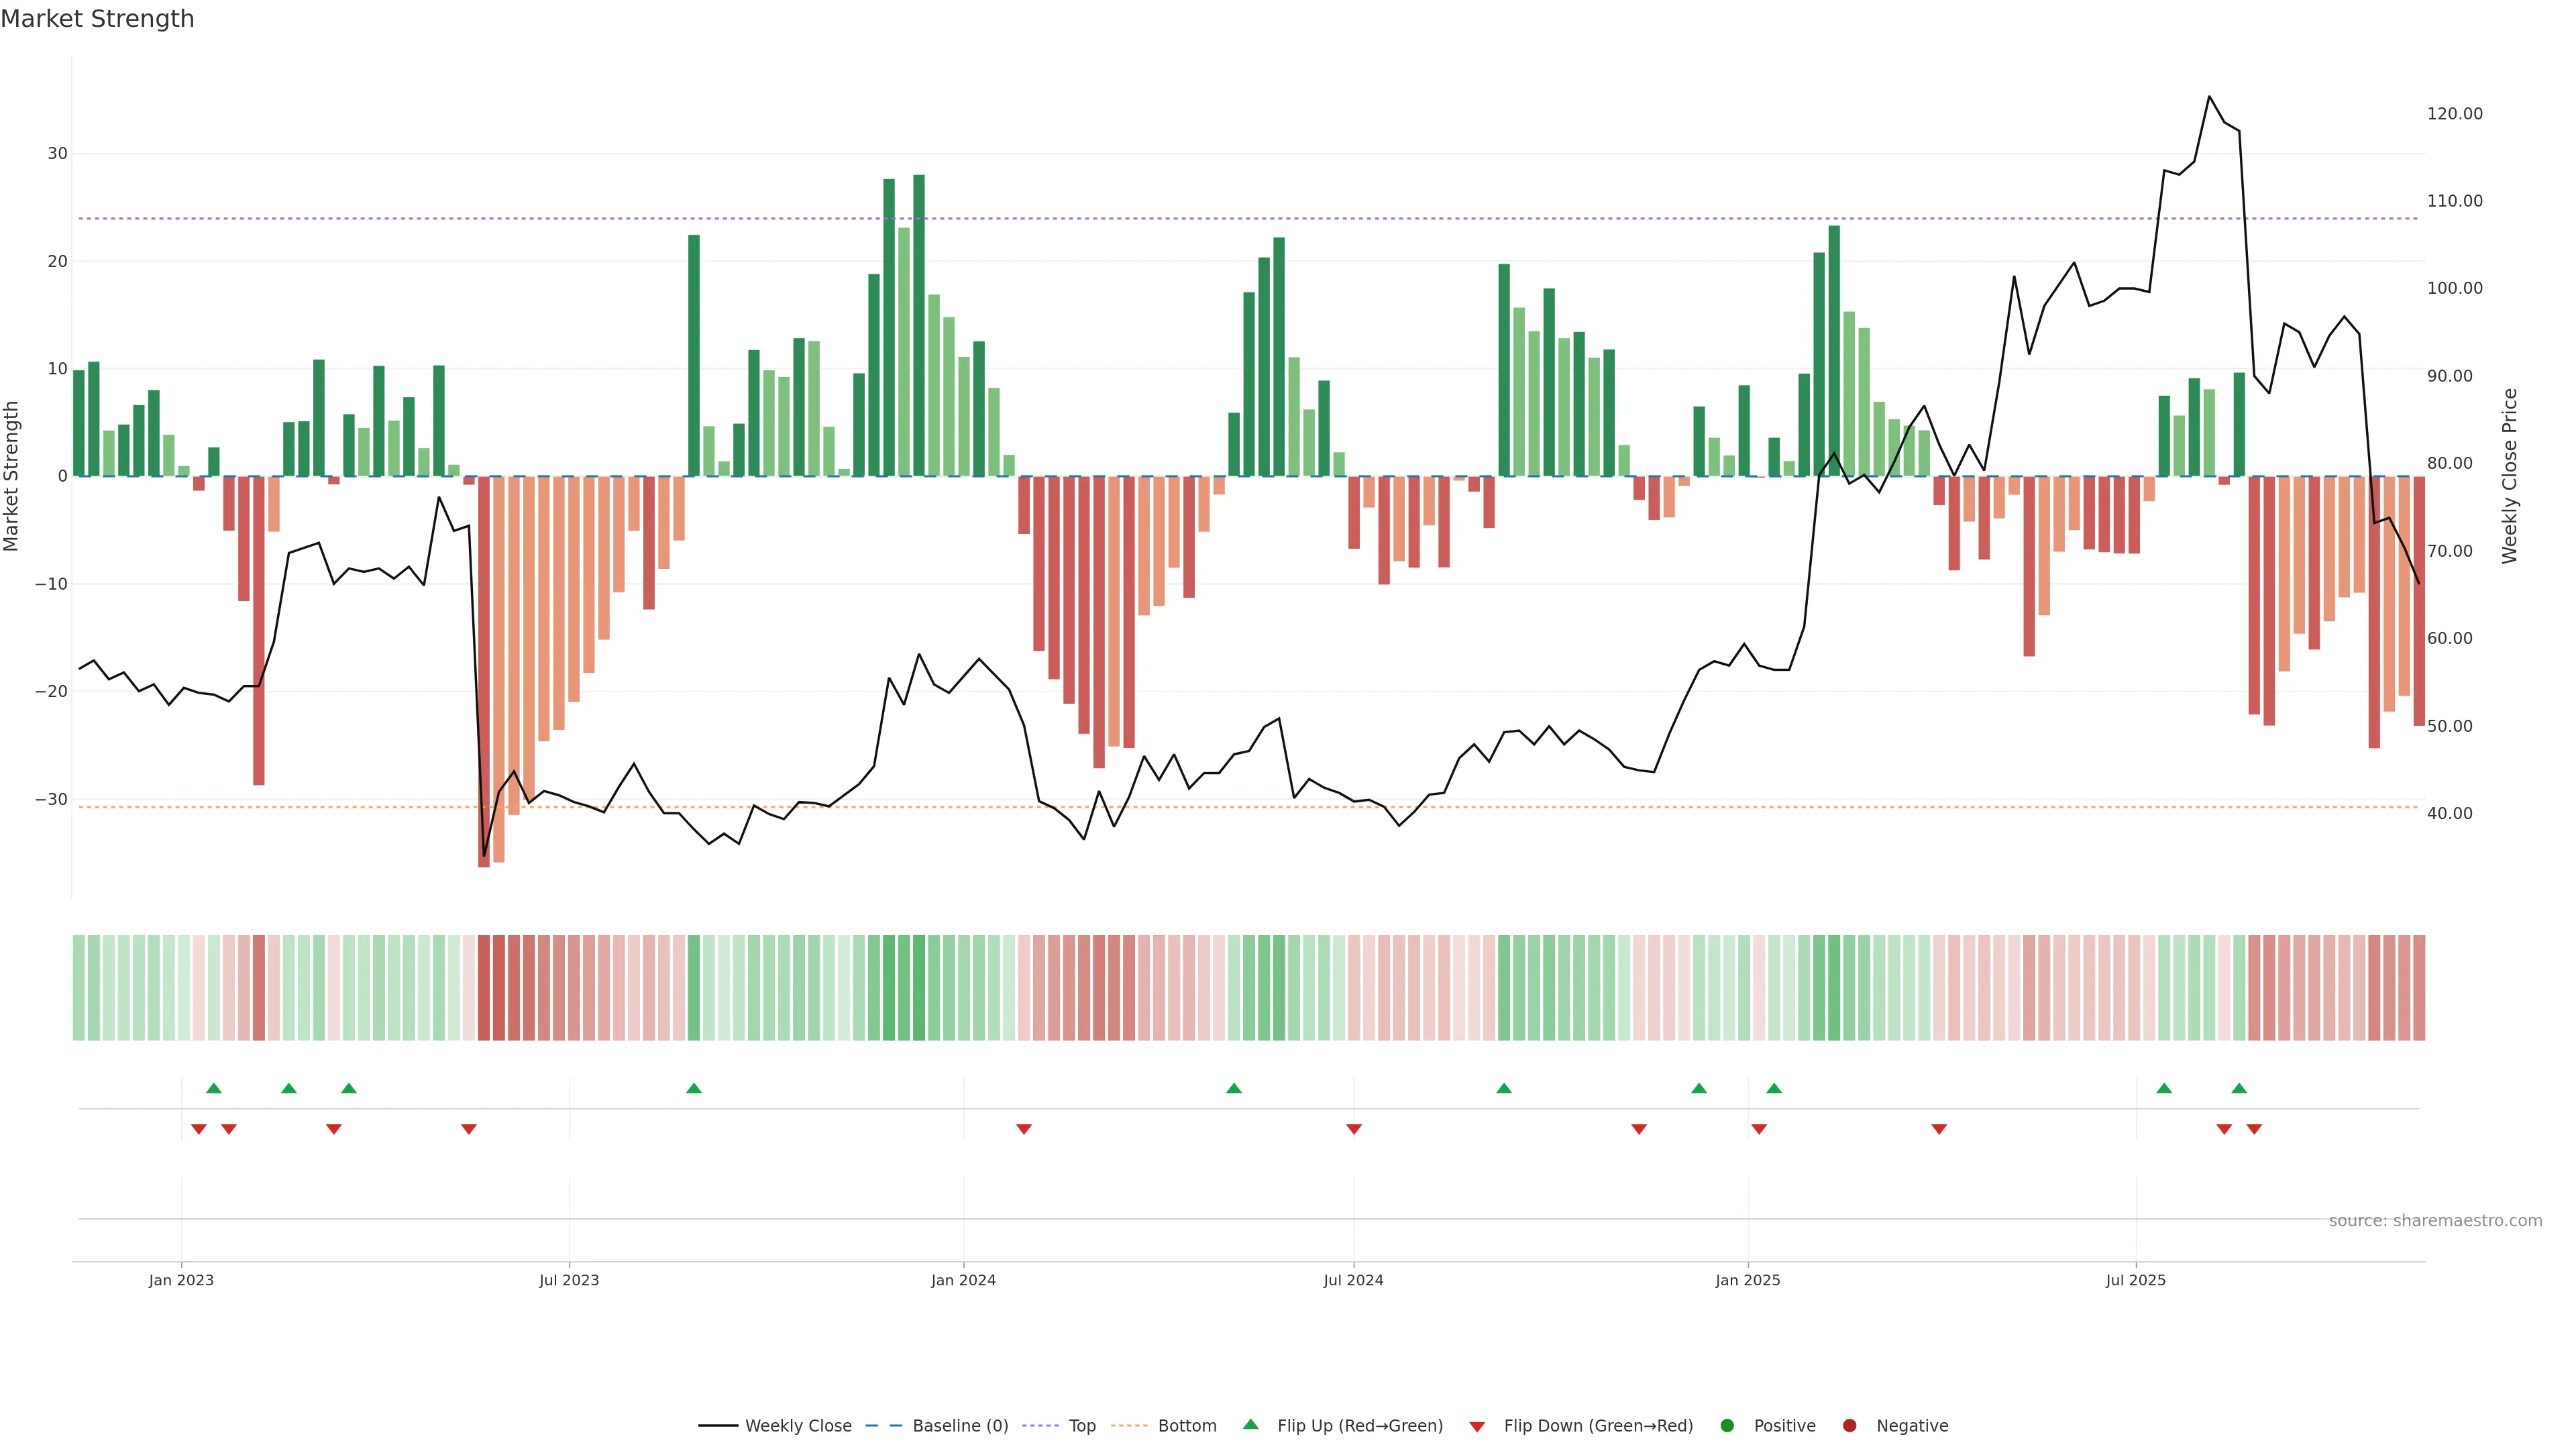2576x1449 pixels.
Task: Click the dark red Negative legend circle
Action: [1849, 1426]
